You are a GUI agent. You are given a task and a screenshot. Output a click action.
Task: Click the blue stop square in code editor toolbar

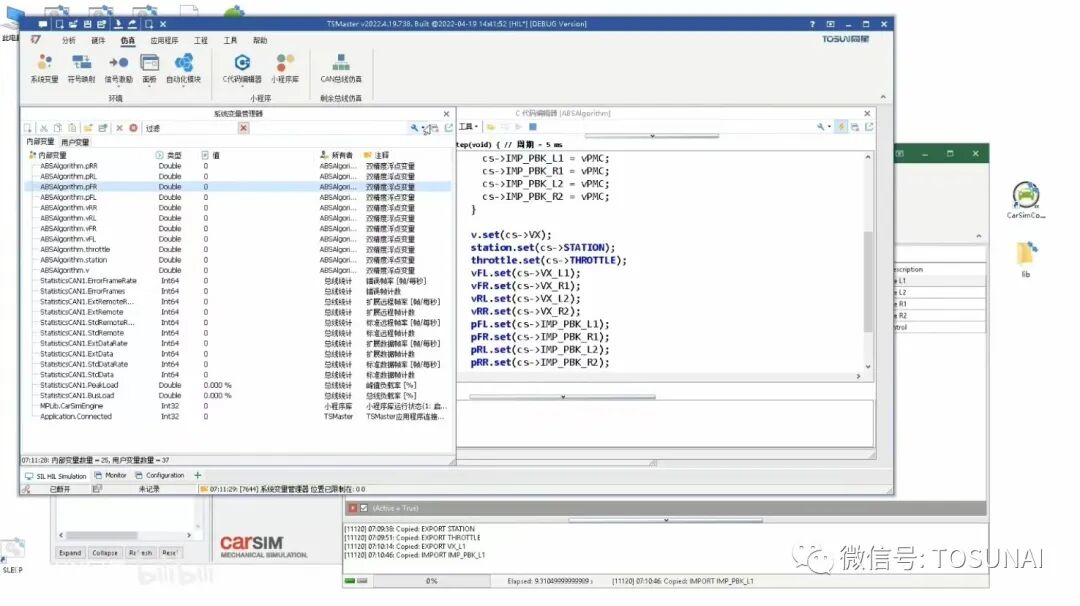click(532, 127)
